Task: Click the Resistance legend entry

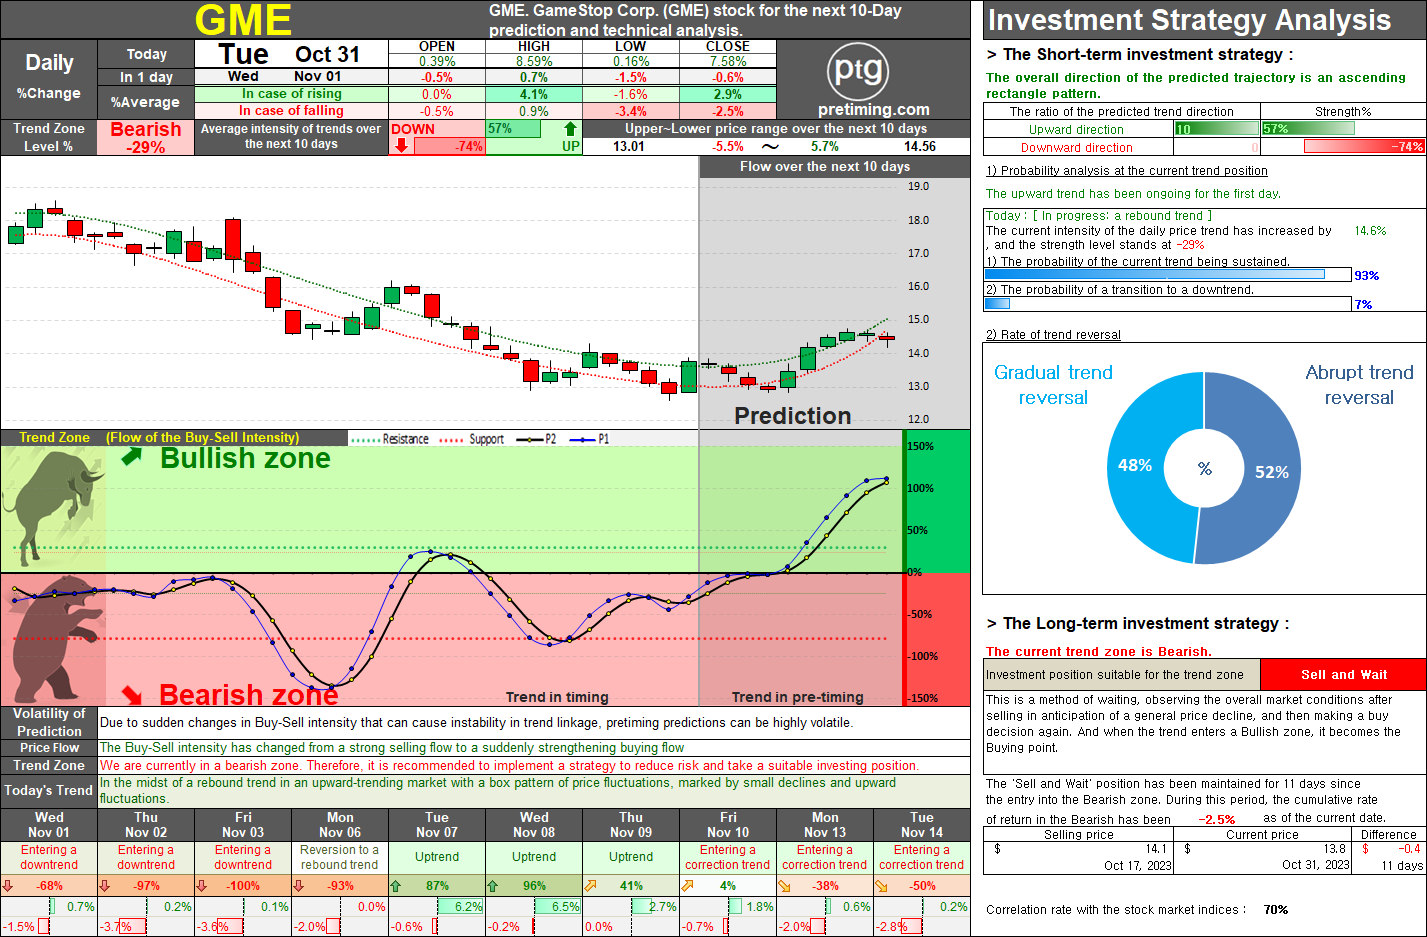Action: (x=391, y=439)
